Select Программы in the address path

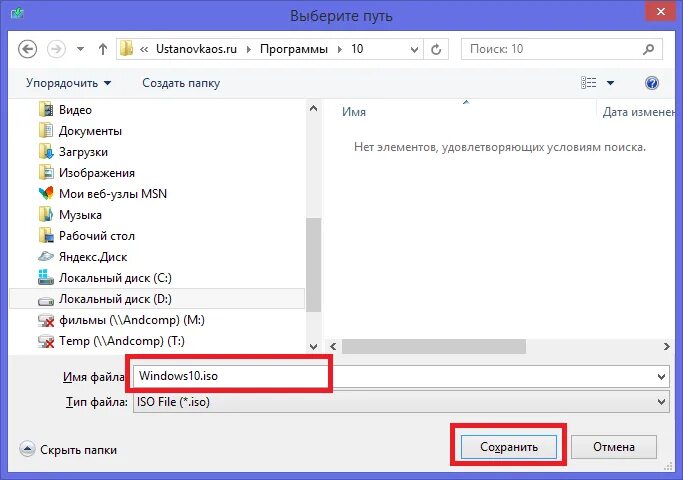coord(294,49)
